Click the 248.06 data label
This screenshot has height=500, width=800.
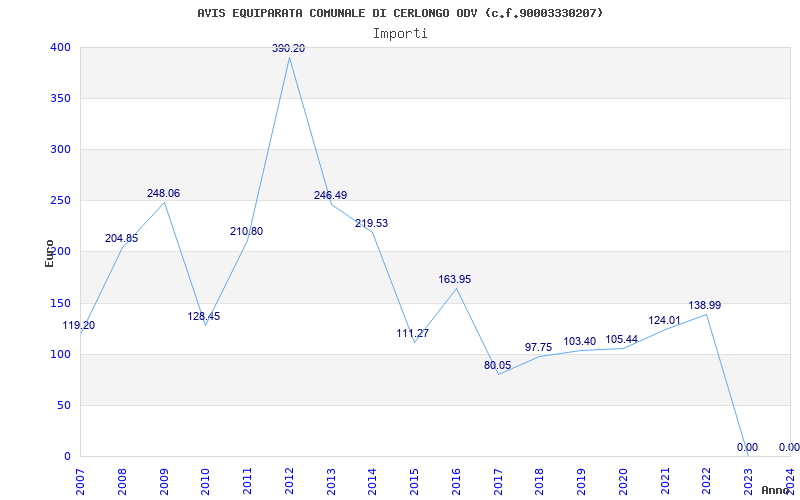click(x=163, y=193)
